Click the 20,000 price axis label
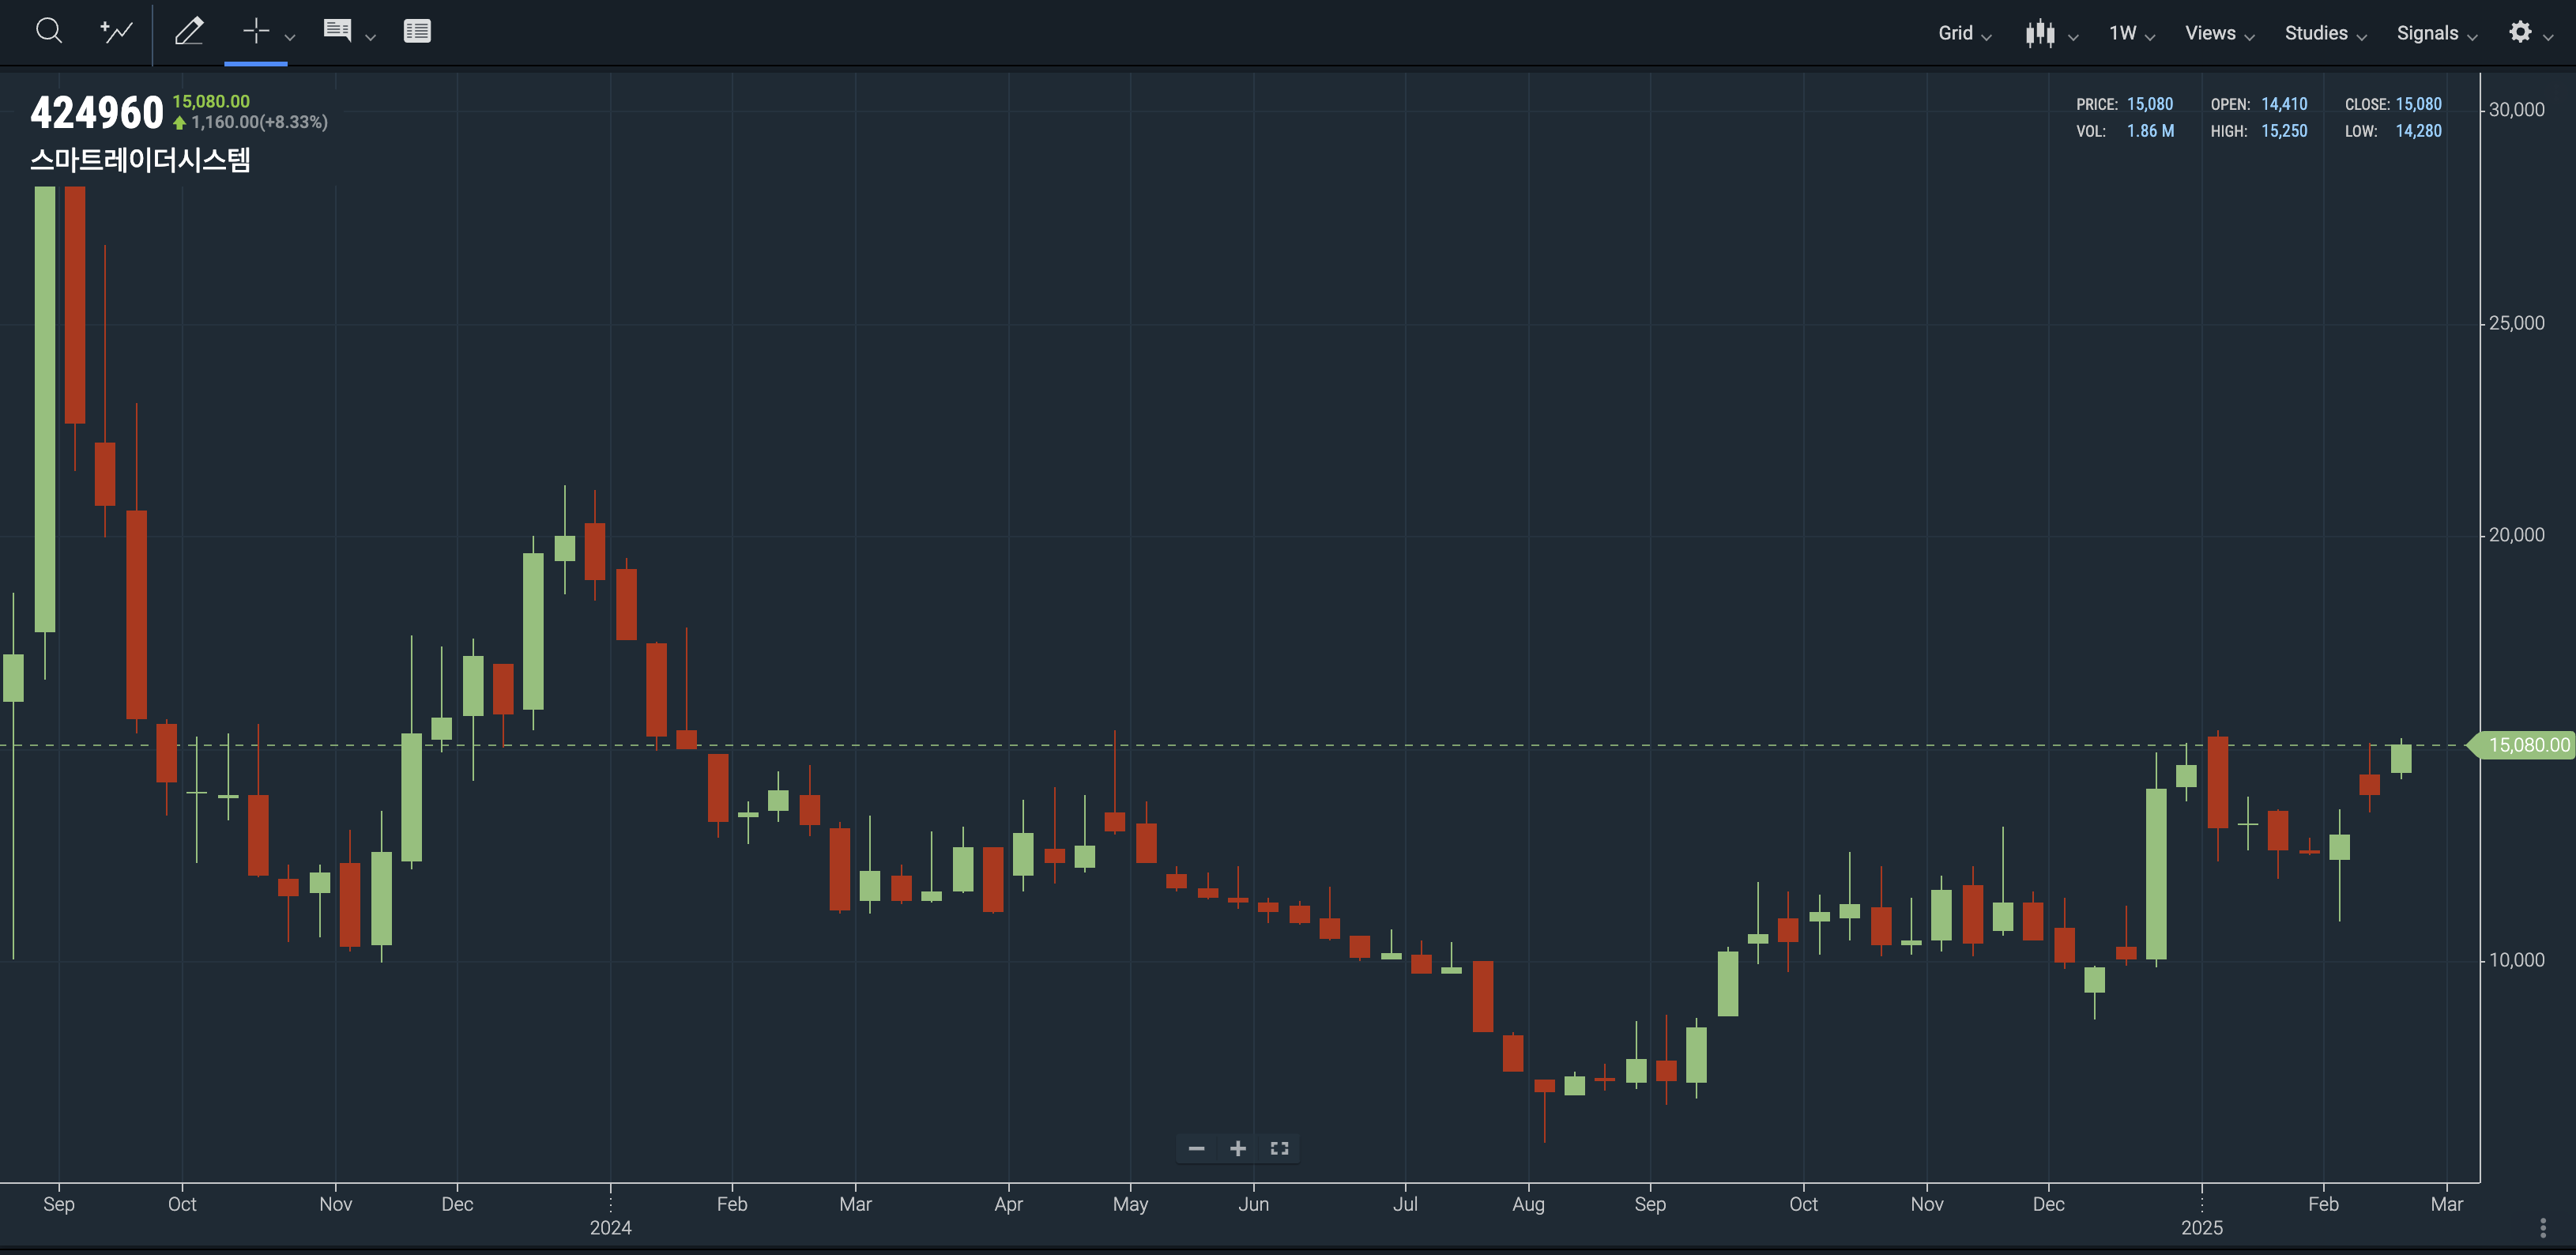Screen dimensions: 2576x1255 (x=2516, y=535)
